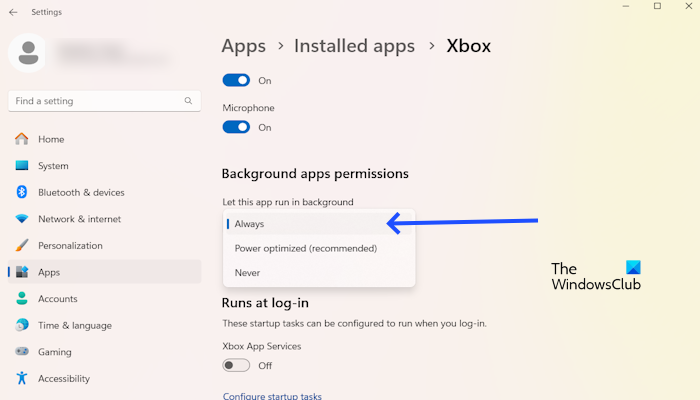Click the Apps breadcrumb link

tap(243, 46)
